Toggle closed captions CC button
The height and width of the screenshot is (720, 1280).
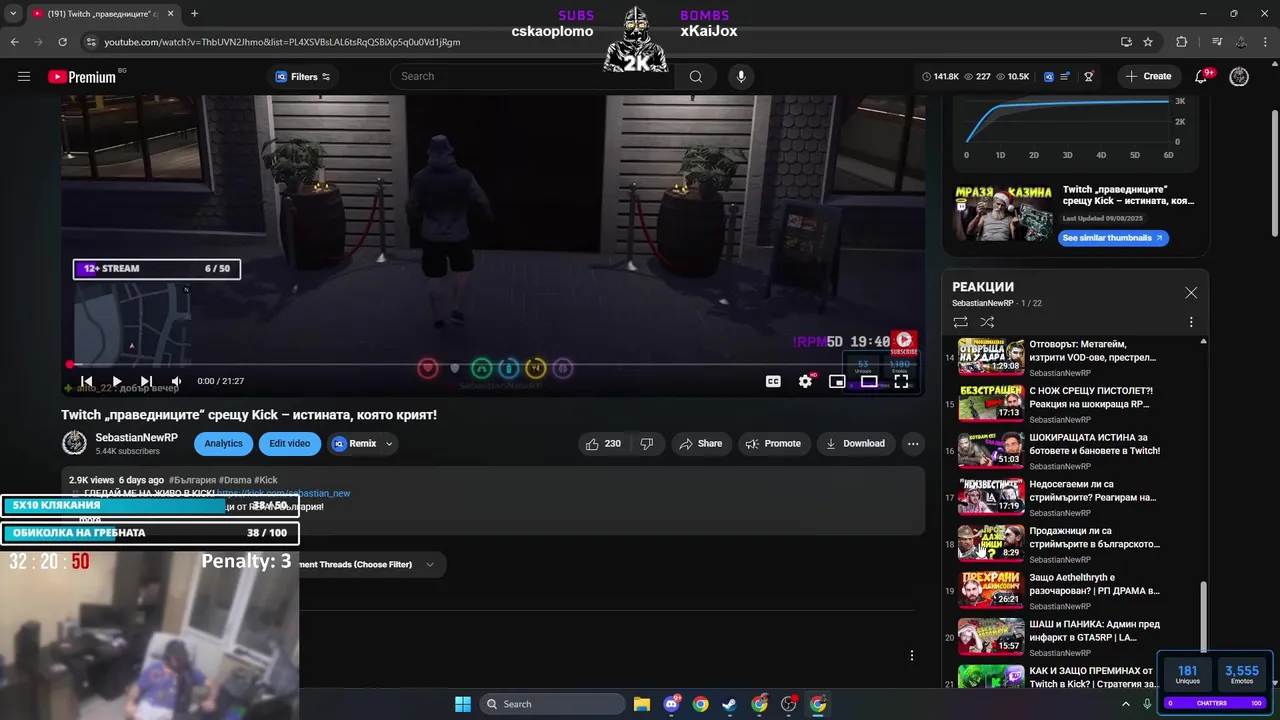tap(773, 381)
